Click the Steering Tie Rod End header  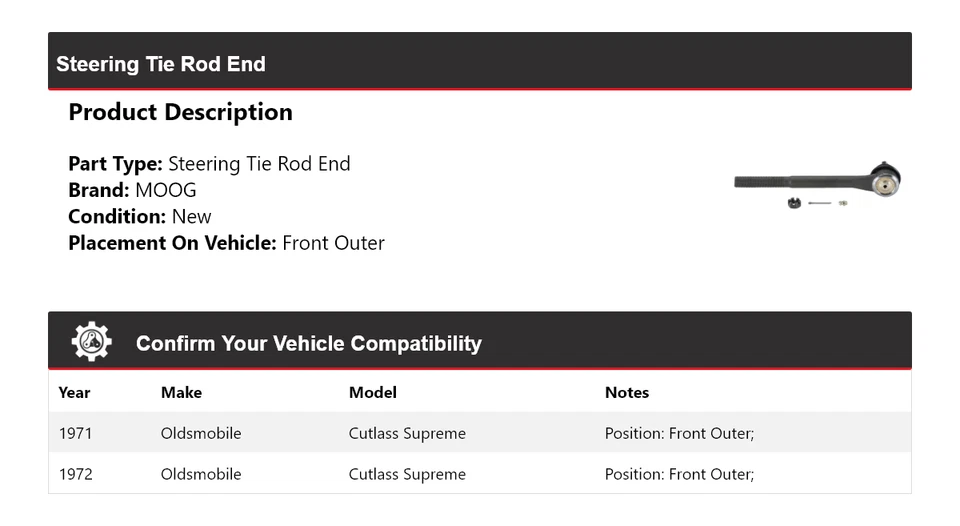161,64
